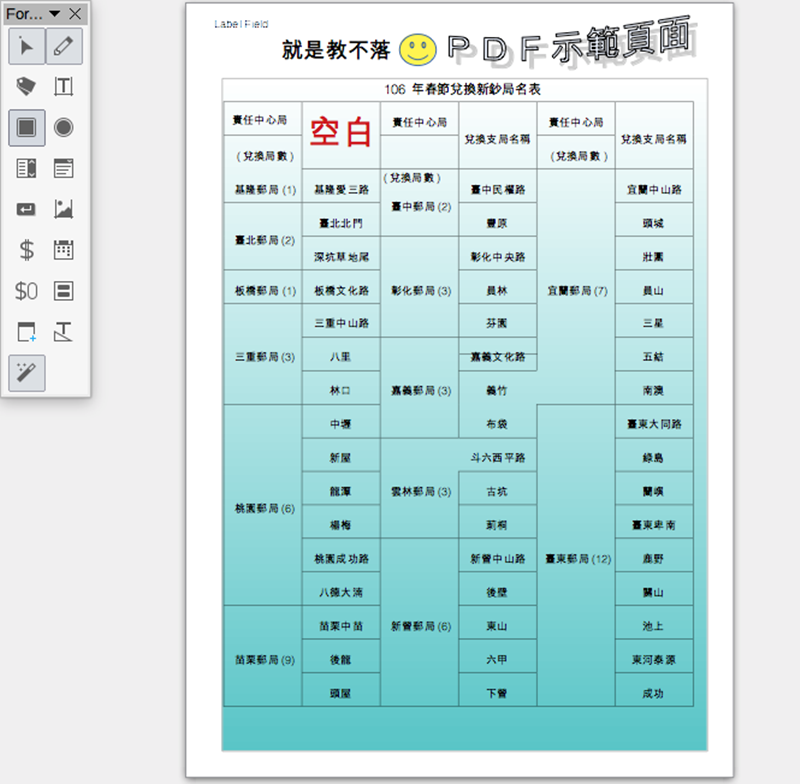Toggle the stacked two-box field tool

click(64, 291)
